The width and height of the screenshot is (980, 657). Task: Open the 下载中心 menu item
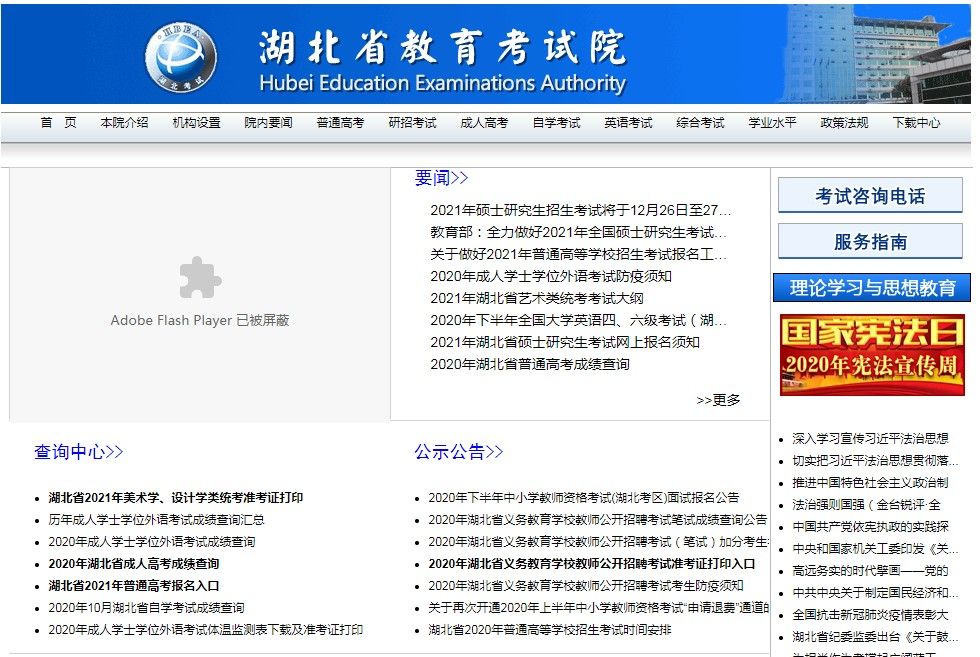point(916,123)
